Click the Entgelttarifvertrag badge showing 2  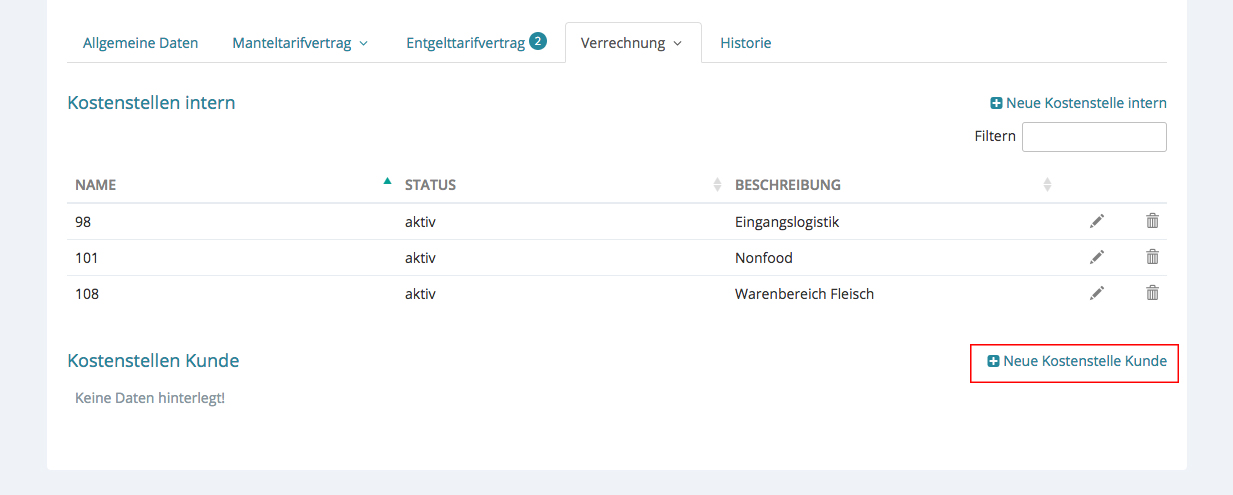pyautogui.click(x=538, y=41)
